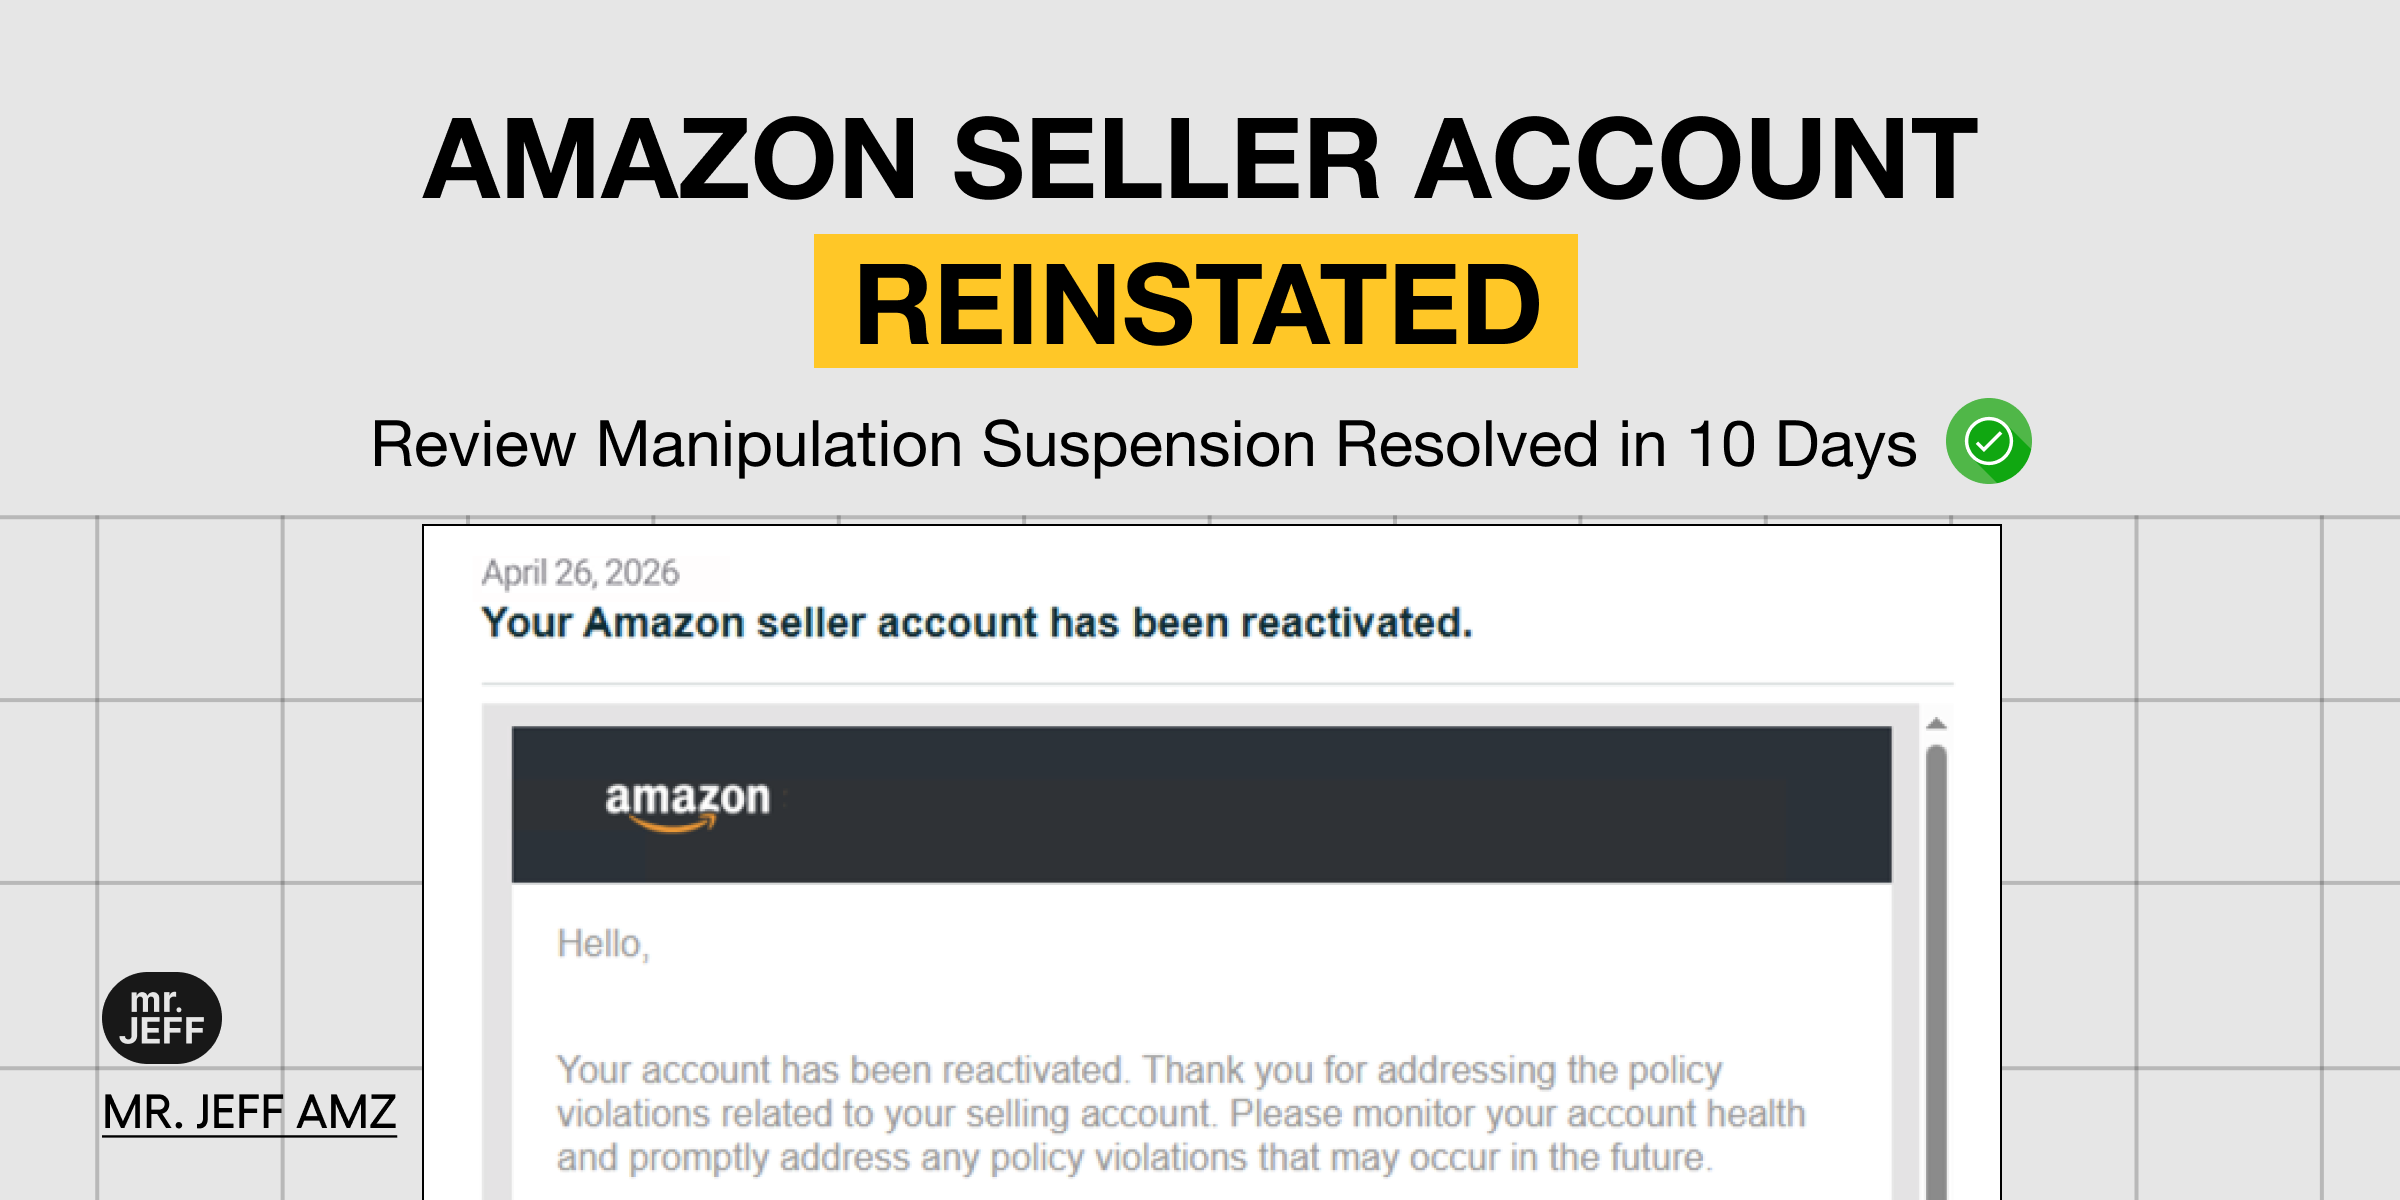Click the reactivated email subject line

point(977,622)
